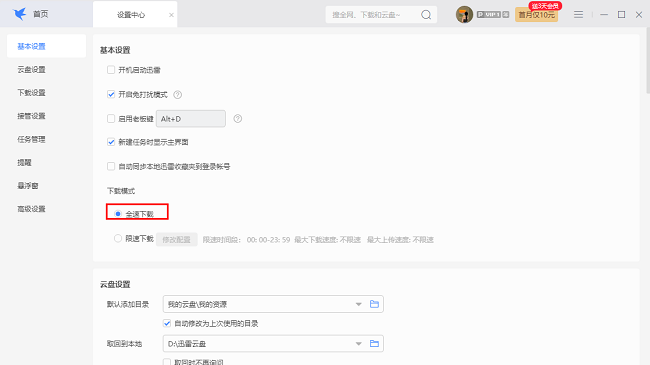Select 悬浮窗 in the sidebar
The width and height of the screenshot is (650, 365).
point(28,185)
